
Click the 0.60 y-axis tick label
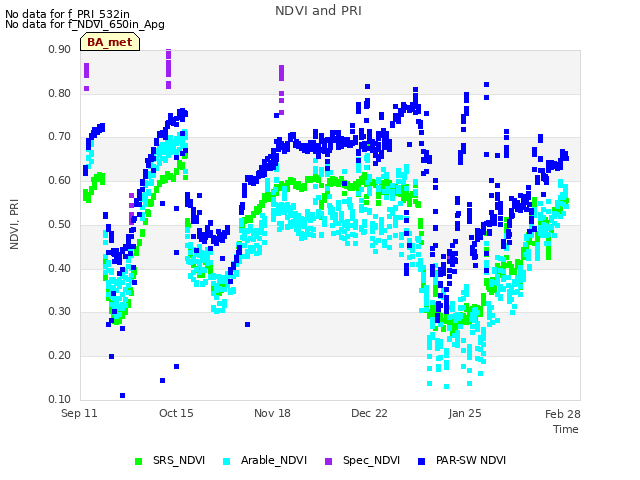coord(60,180)
